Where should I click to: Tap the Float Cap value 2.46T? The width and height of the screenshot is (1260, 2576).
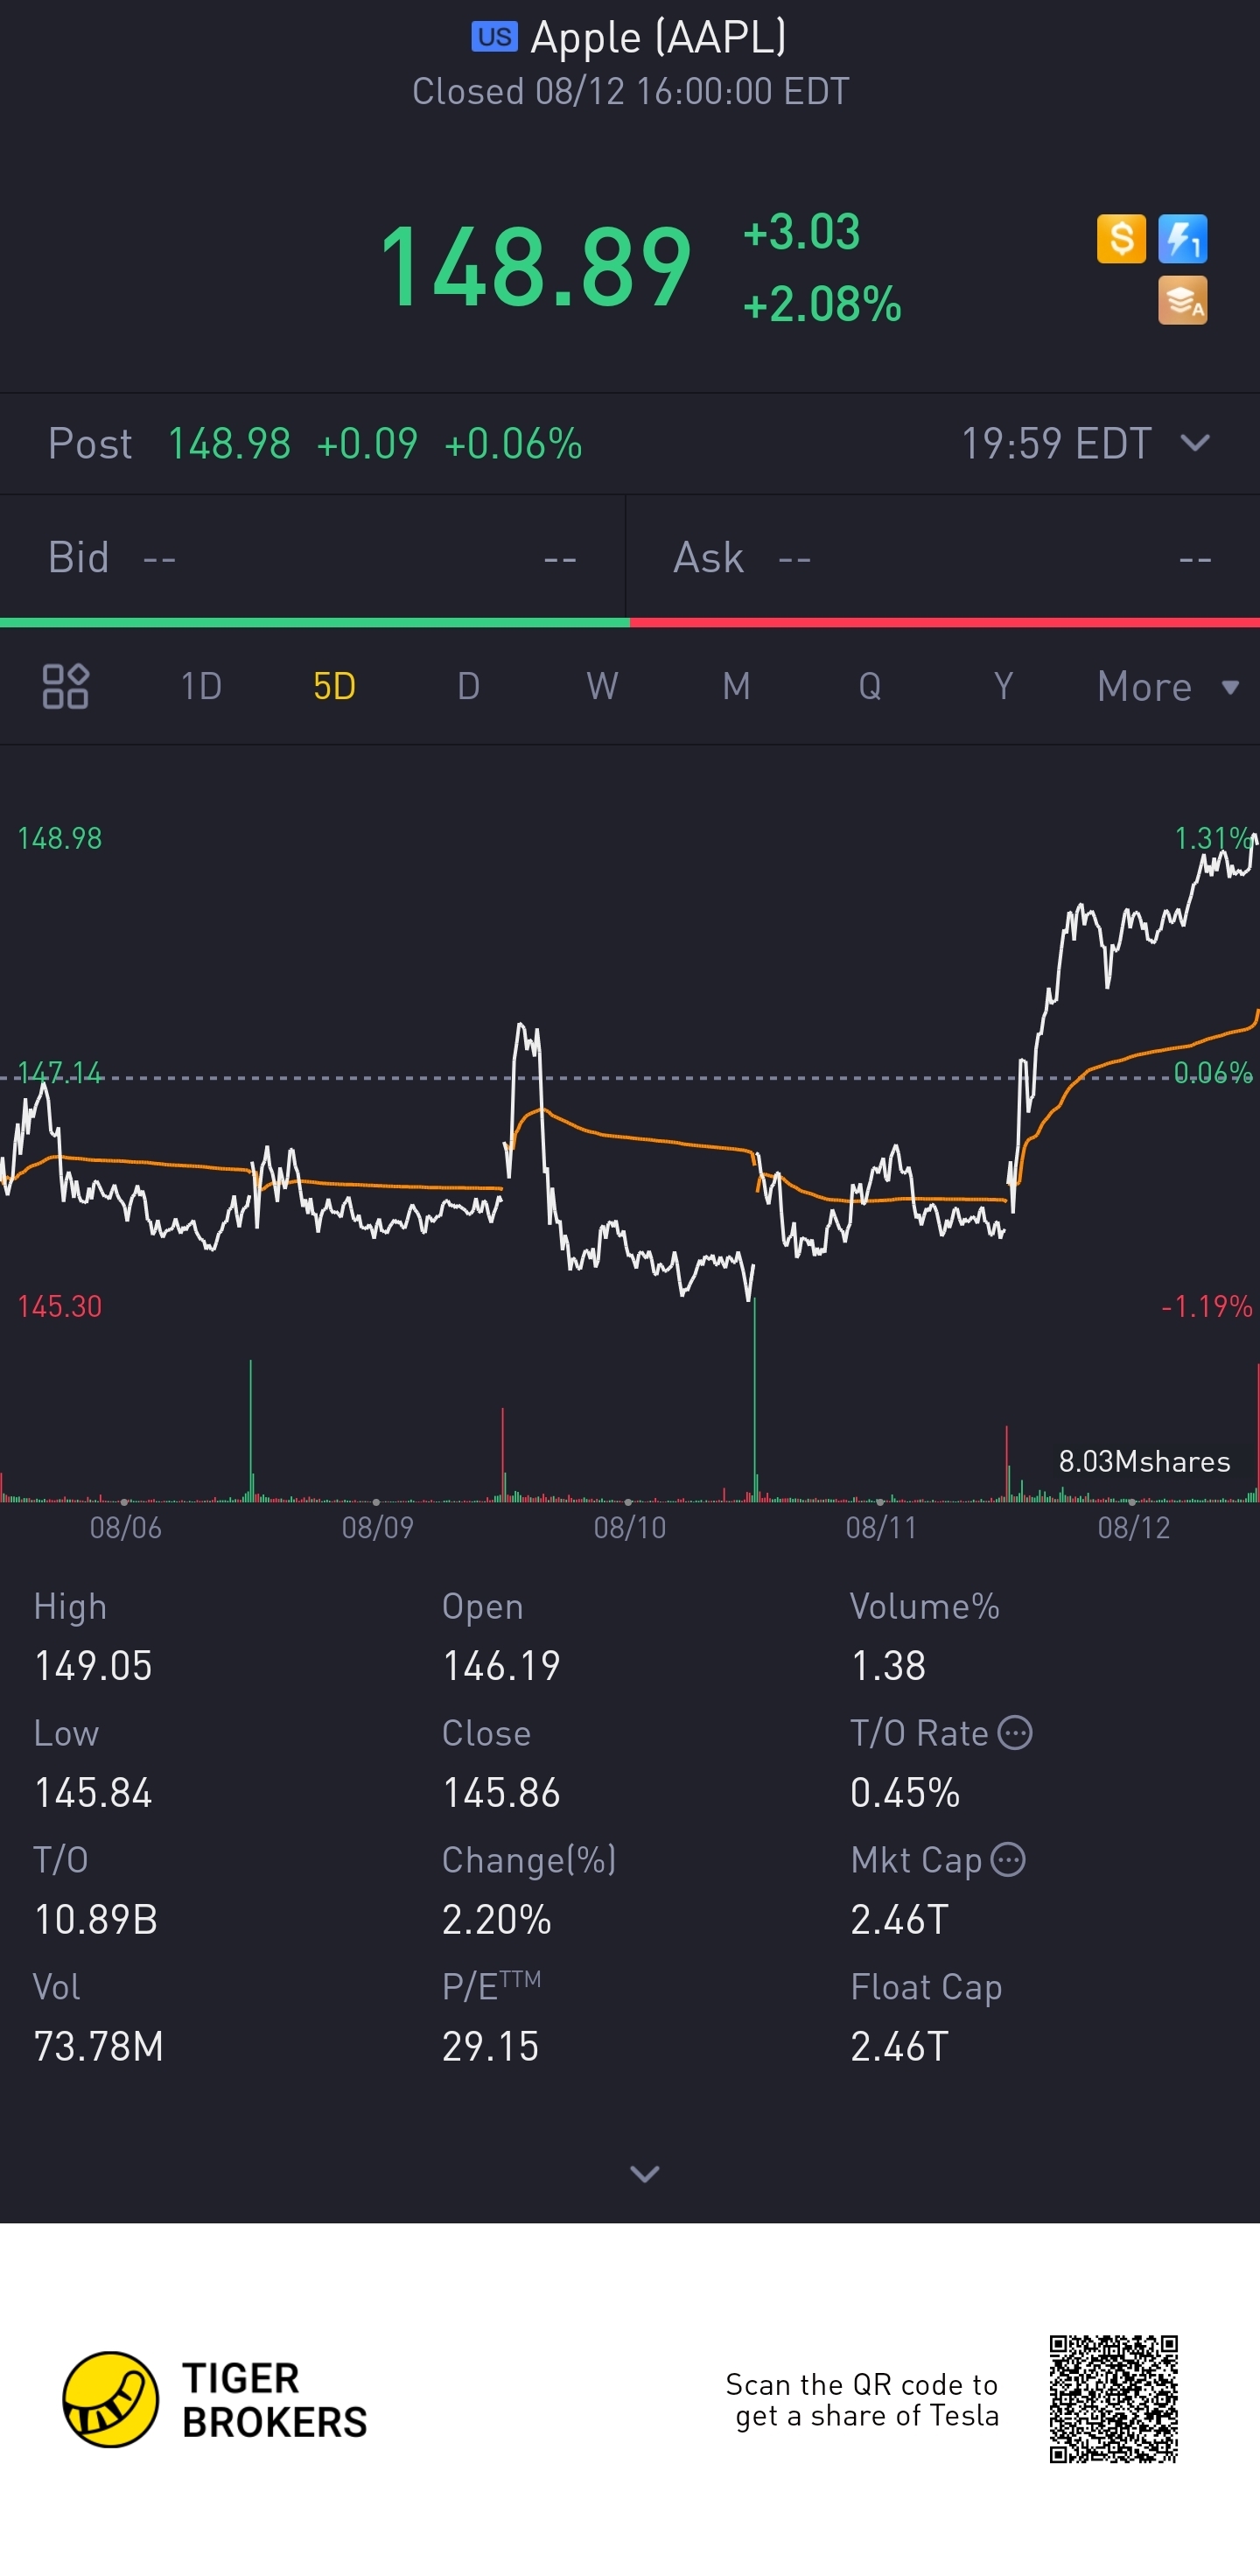pyautogui.click(x=899, y=2046)
